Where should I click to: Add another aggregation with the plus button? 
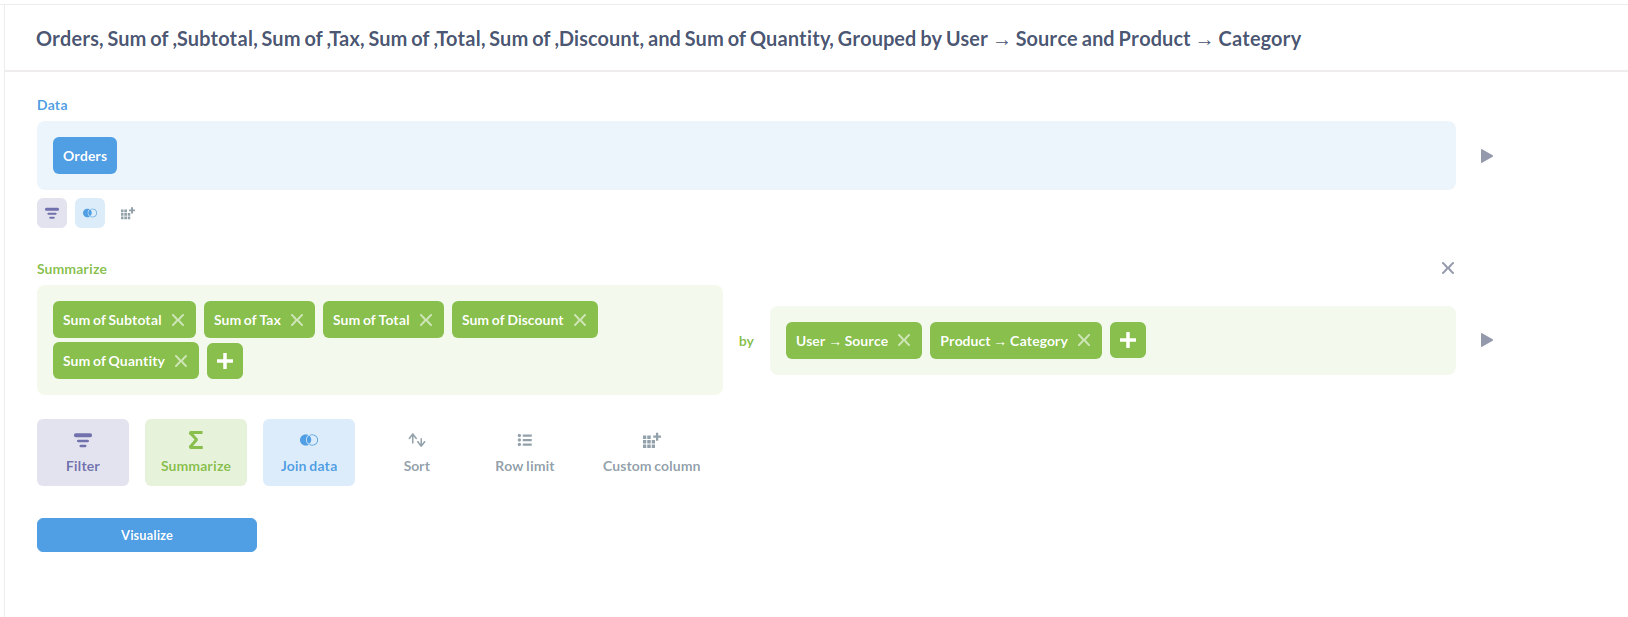click(224, 361)
